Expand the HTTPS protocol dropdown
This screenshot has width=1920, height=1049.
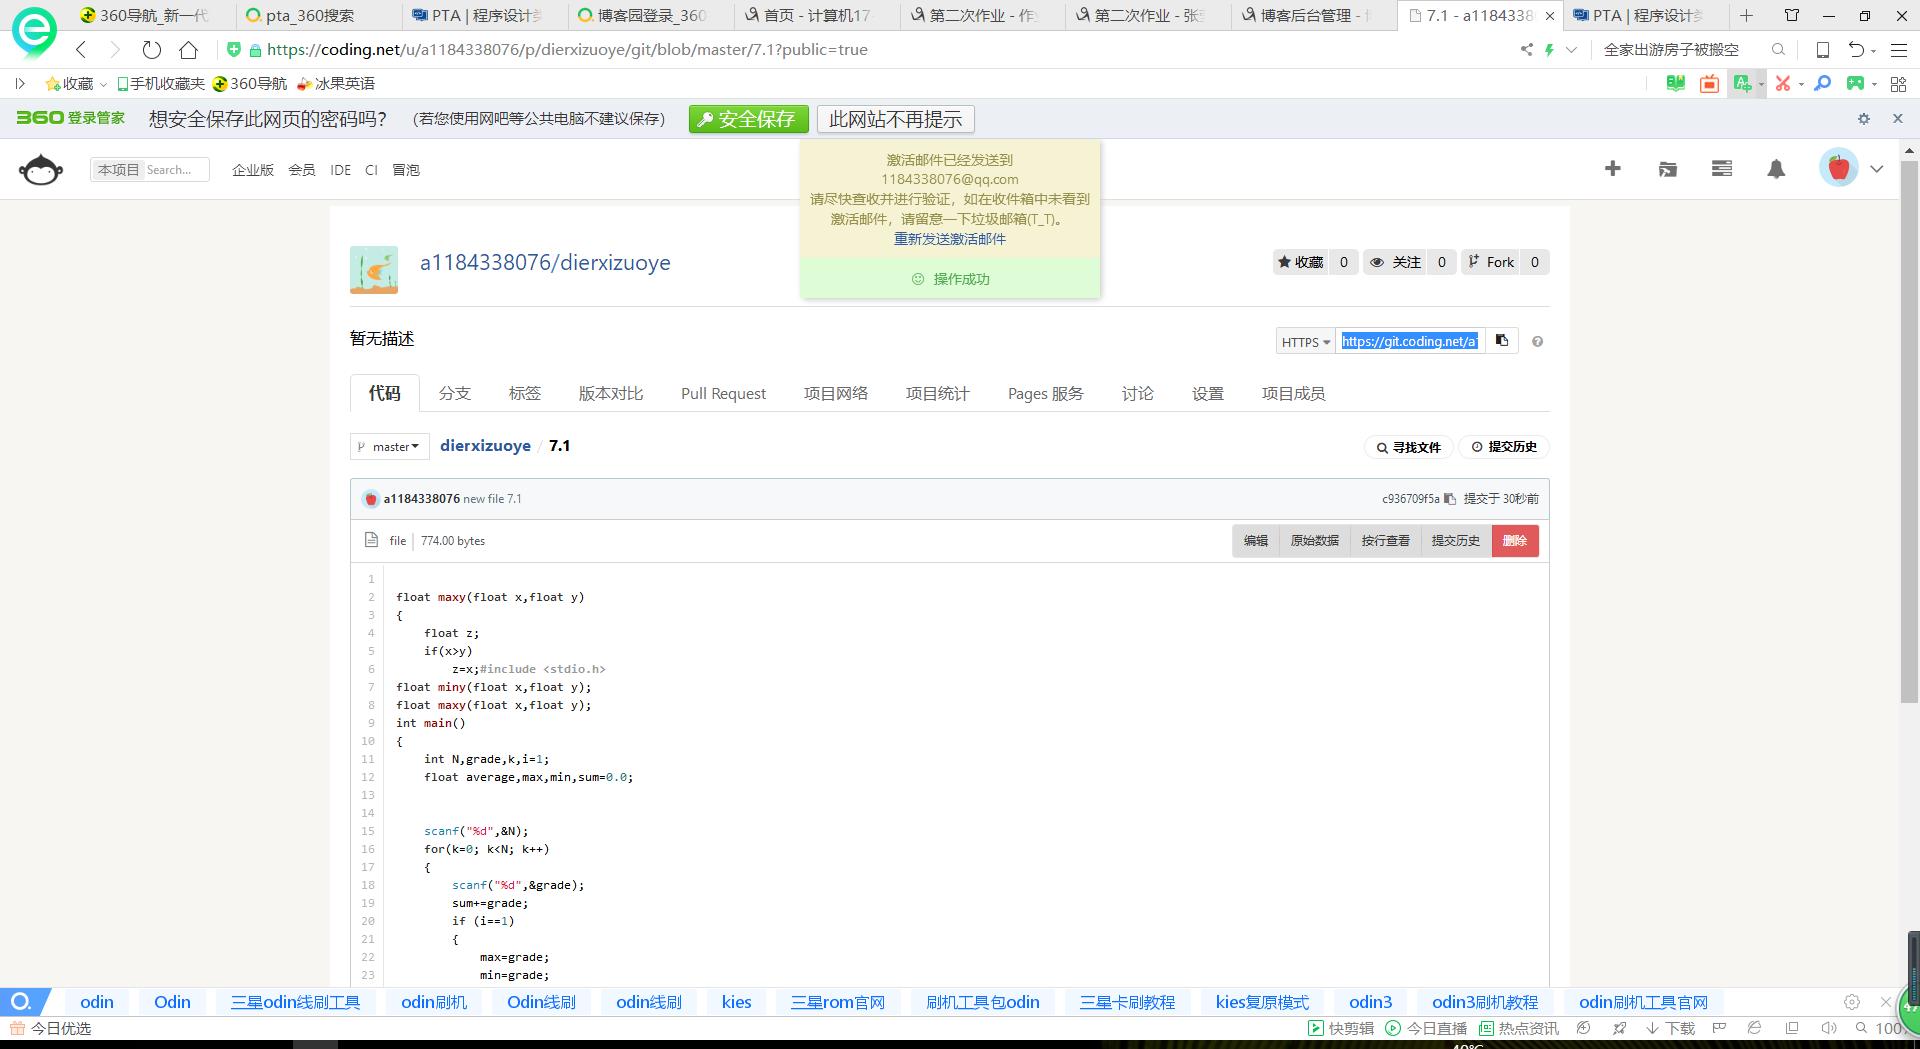pos(1305,342)
